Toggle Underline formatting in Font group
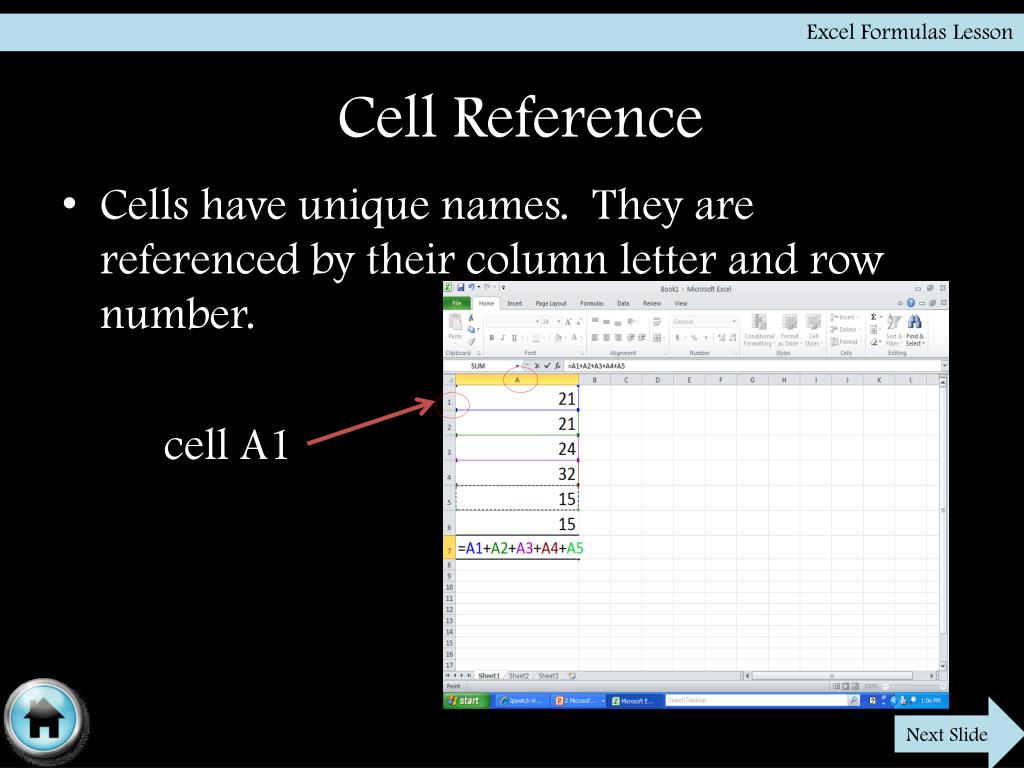Image resolution: width=1024 pixels, height=768 pixels. pyautogui.click(x=514, y=338)
